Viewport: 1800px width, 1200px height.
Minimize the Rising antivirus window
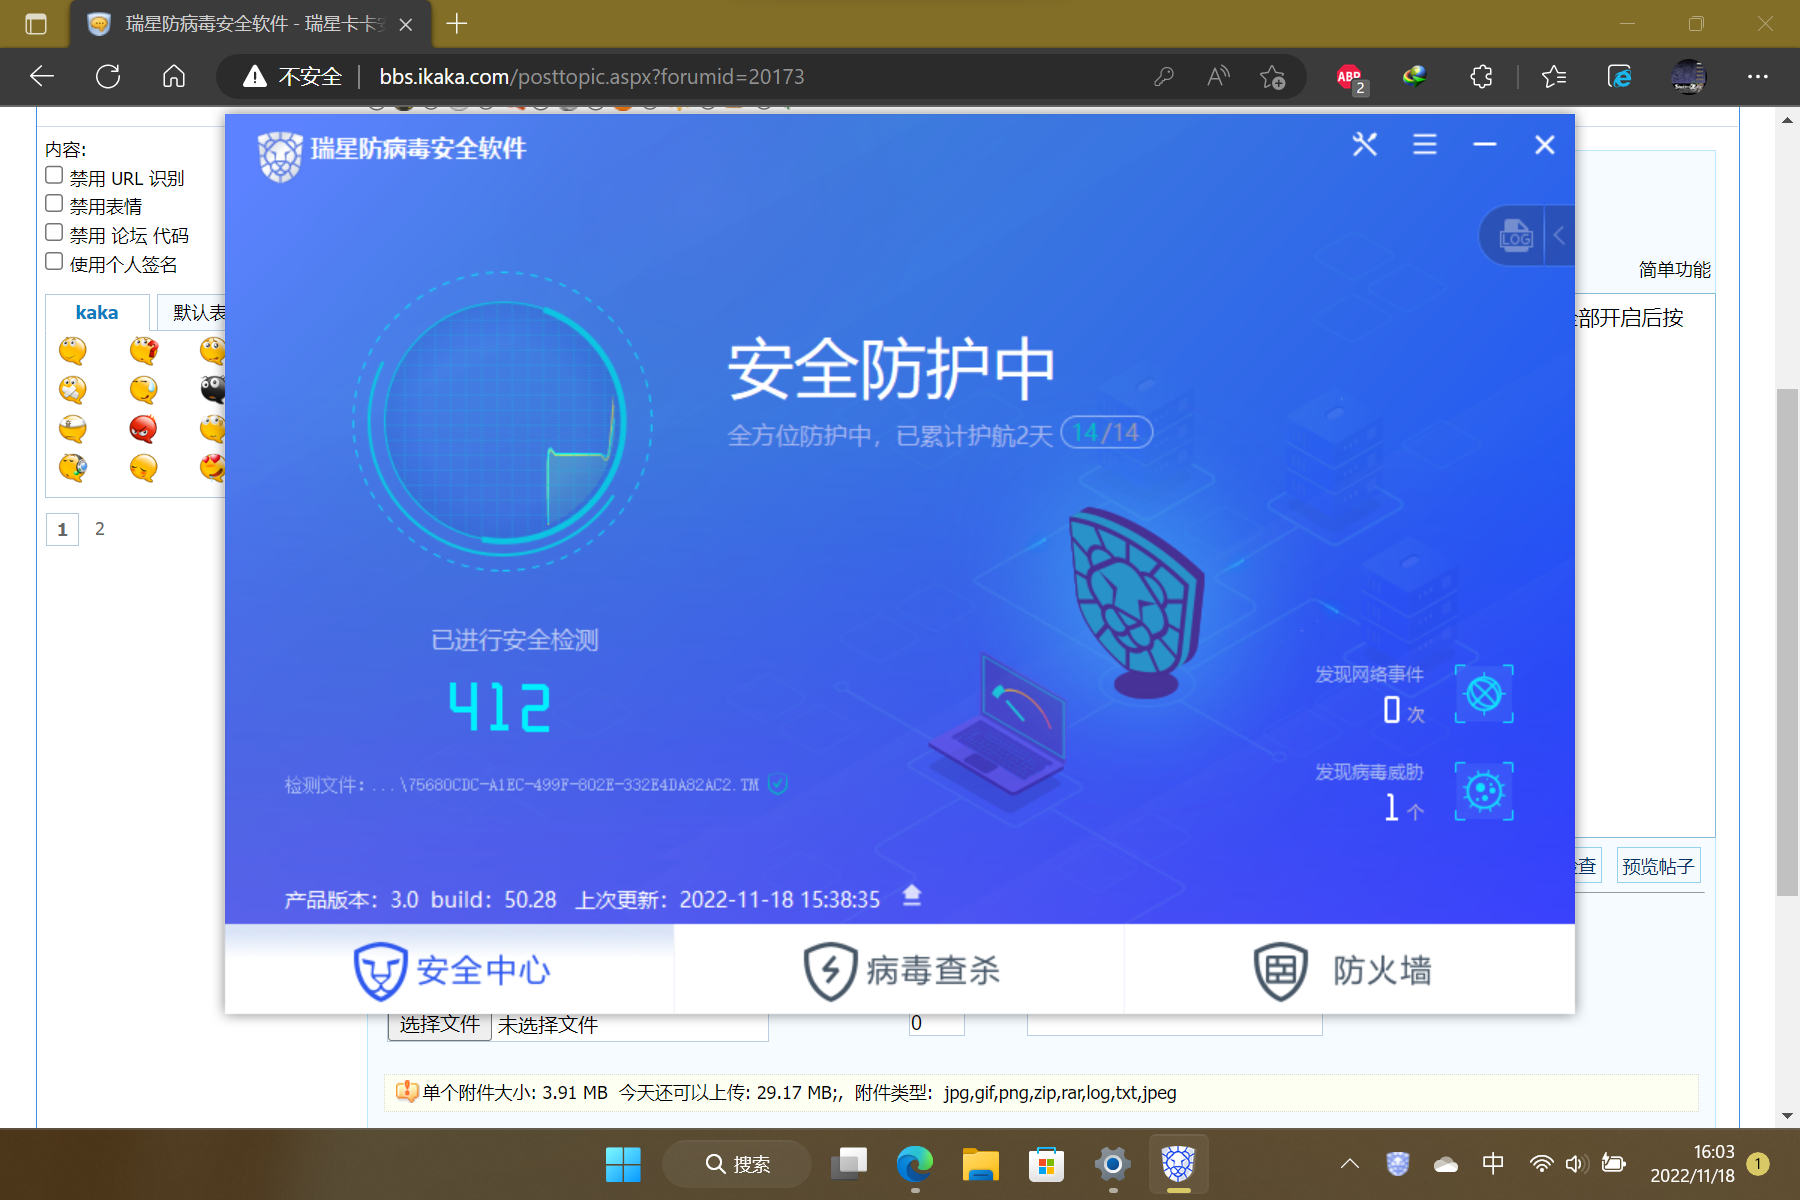pos(1485,145)
